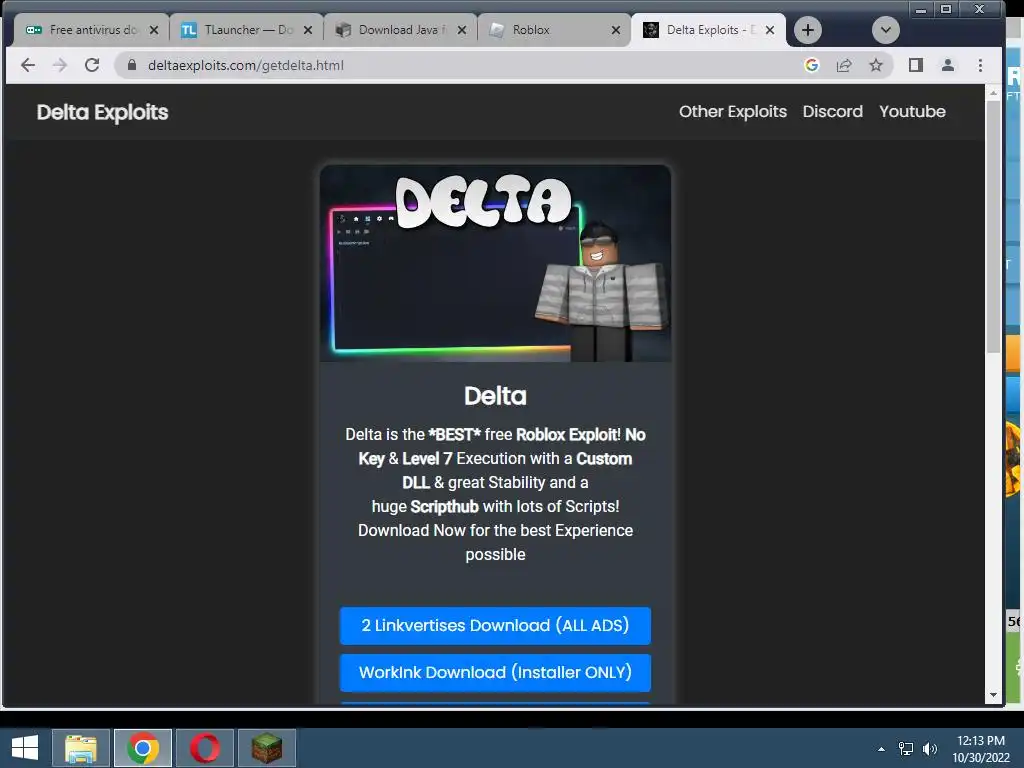Launch Opera from the taskbar

[205, 748]
